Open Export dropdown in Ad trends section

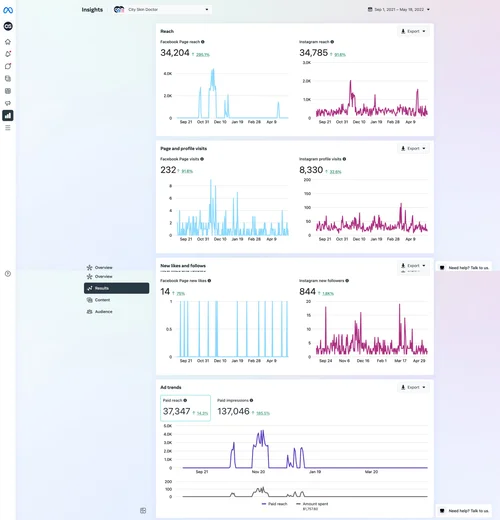click(413, 387)
